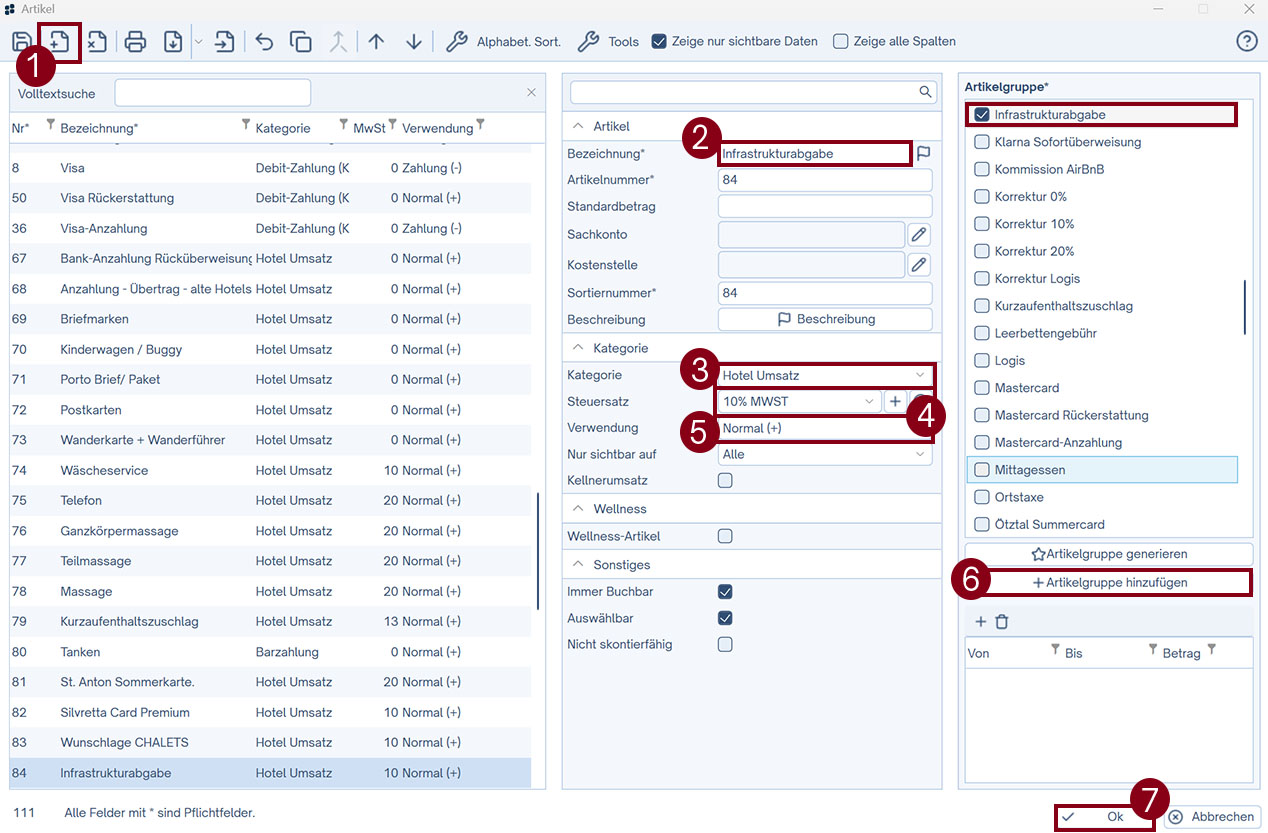
Task: Open the help question mark icon
Action: point(1246,41)
